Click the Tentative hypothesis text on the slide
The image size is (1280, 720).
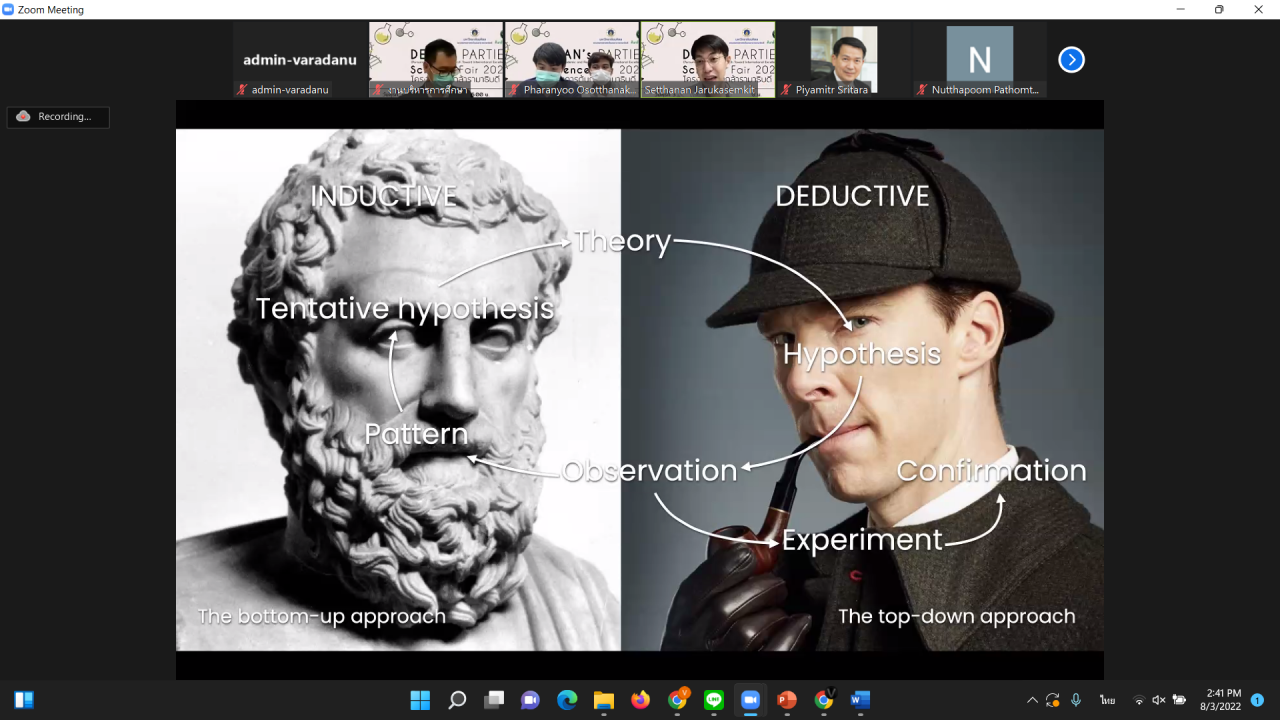pyautogui.click(x=405, y=308)
